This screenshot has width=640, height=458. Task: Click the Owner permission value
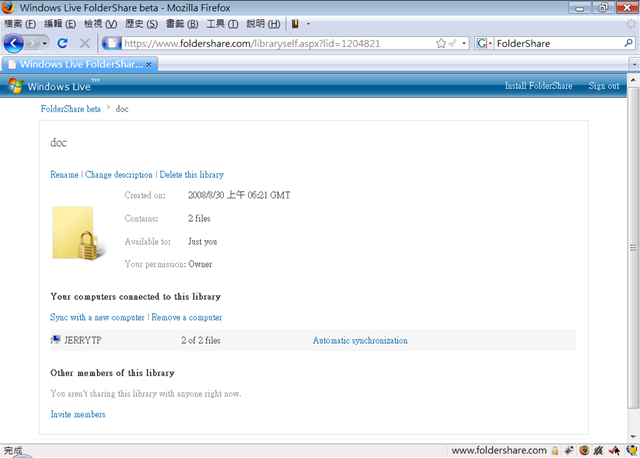[x=200, y=264]
